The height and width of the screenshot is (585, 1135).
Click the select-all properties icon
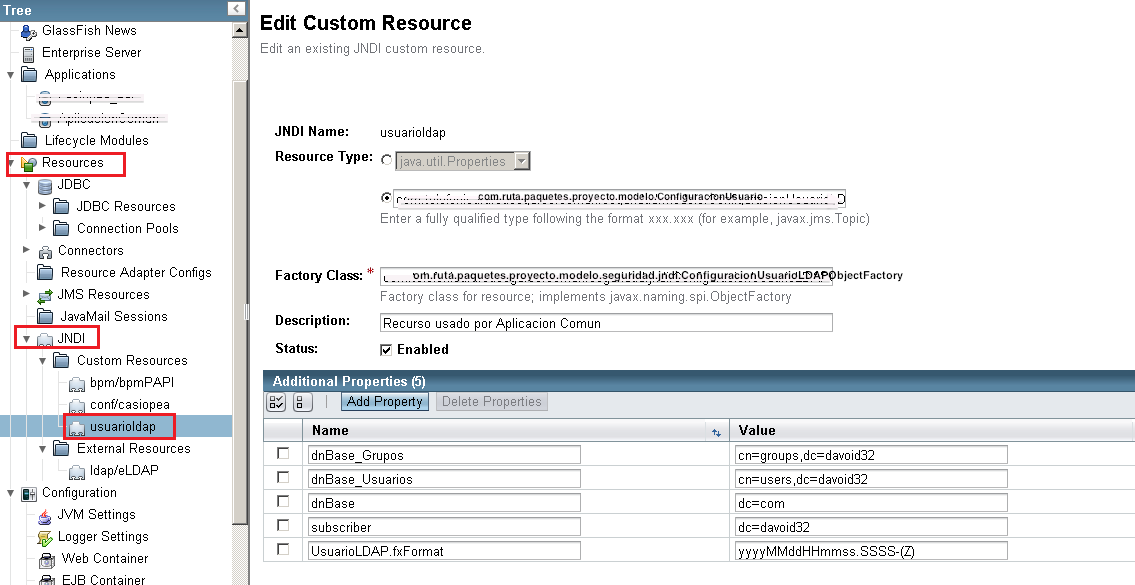277,402
